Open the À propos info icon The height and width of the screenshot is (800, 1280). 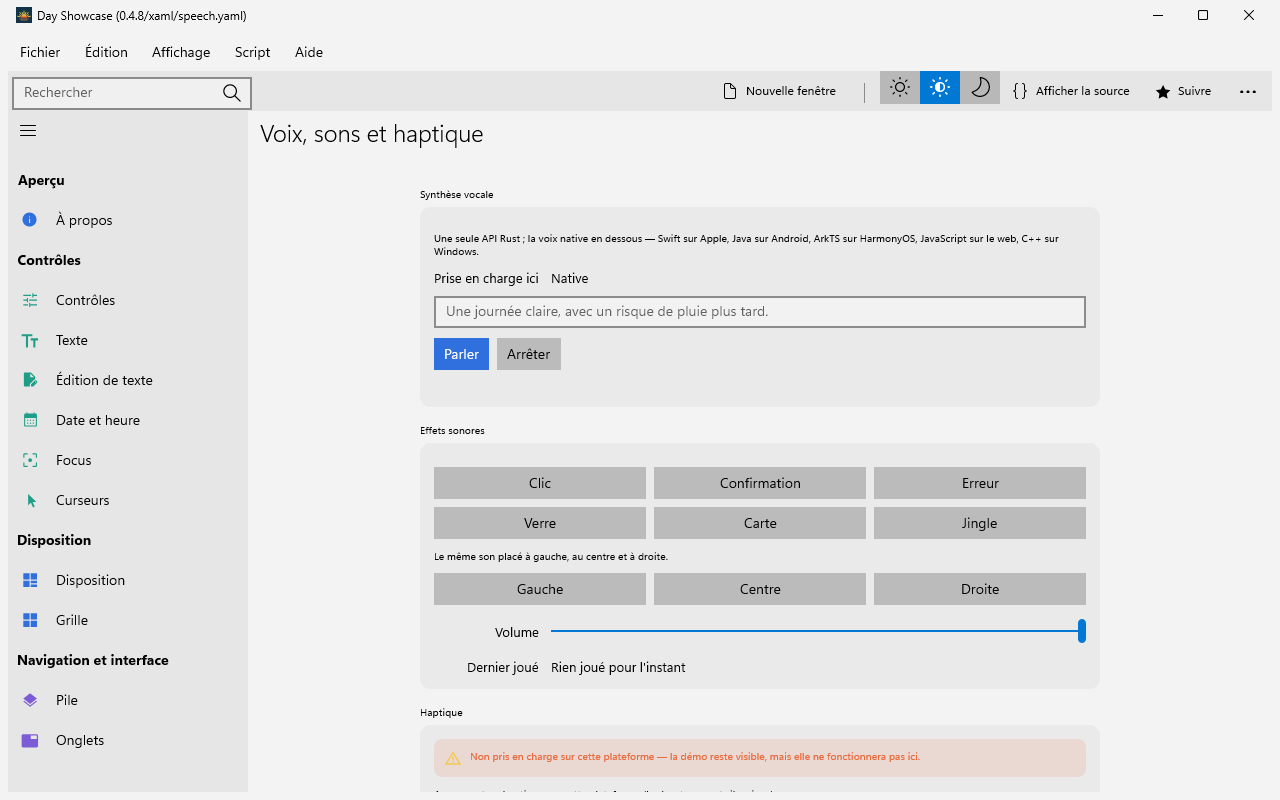pyautogui.click(x=30, y=220)
